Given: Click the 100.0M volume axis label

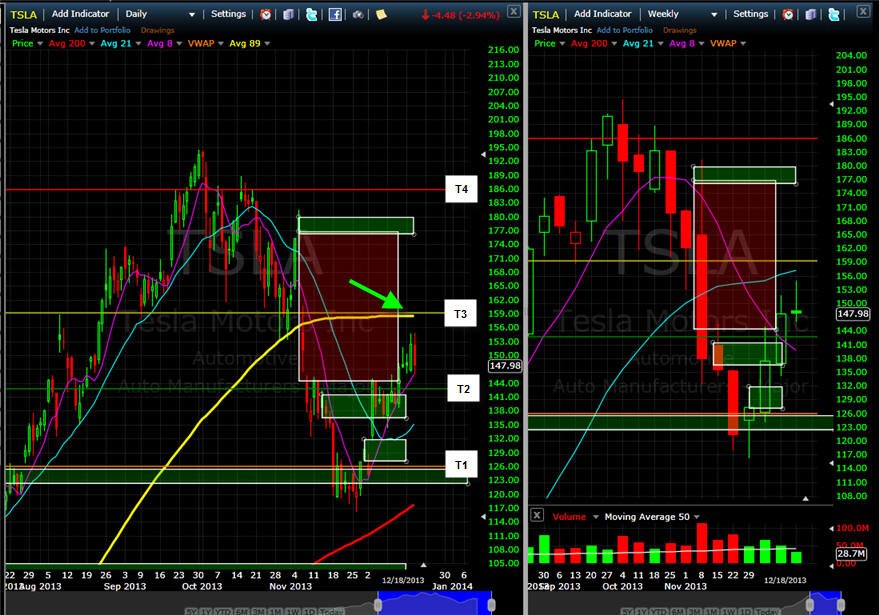Looking at the screenshot, I should point(852,528).
